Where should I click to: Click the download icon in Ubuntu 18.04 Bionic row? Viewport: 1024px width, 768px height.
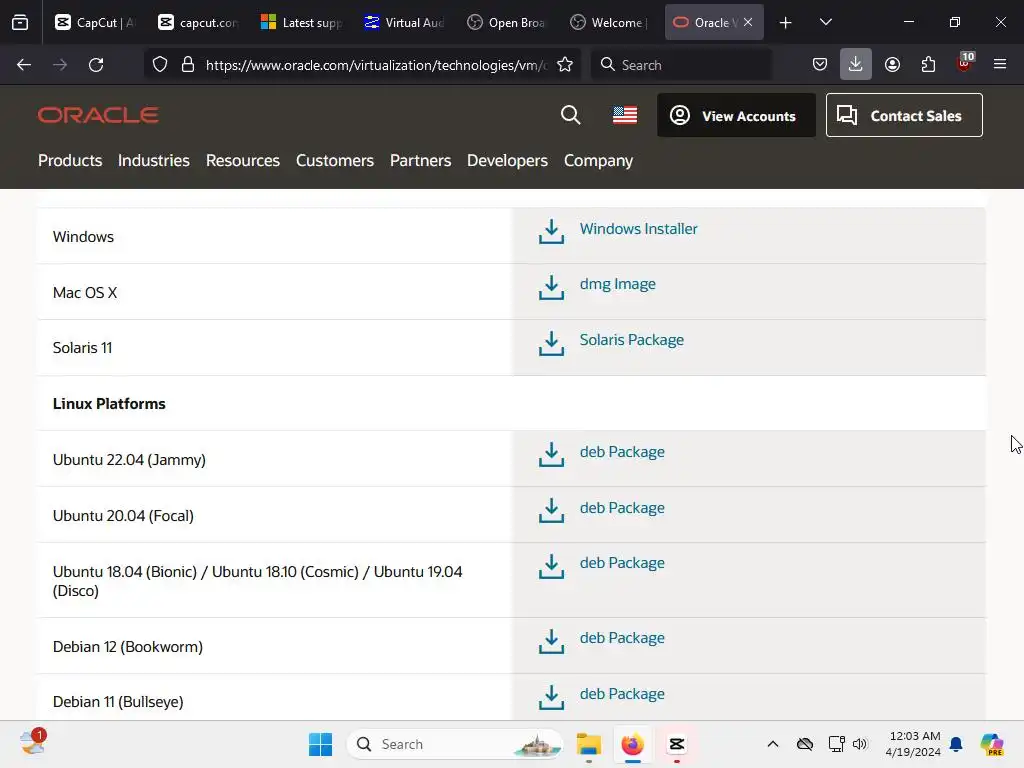551,566
